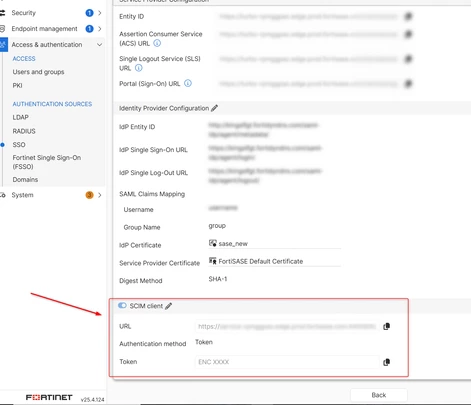471x405 pixels.
Task: Open info tooltip for ACS URL
Action: 157,43
